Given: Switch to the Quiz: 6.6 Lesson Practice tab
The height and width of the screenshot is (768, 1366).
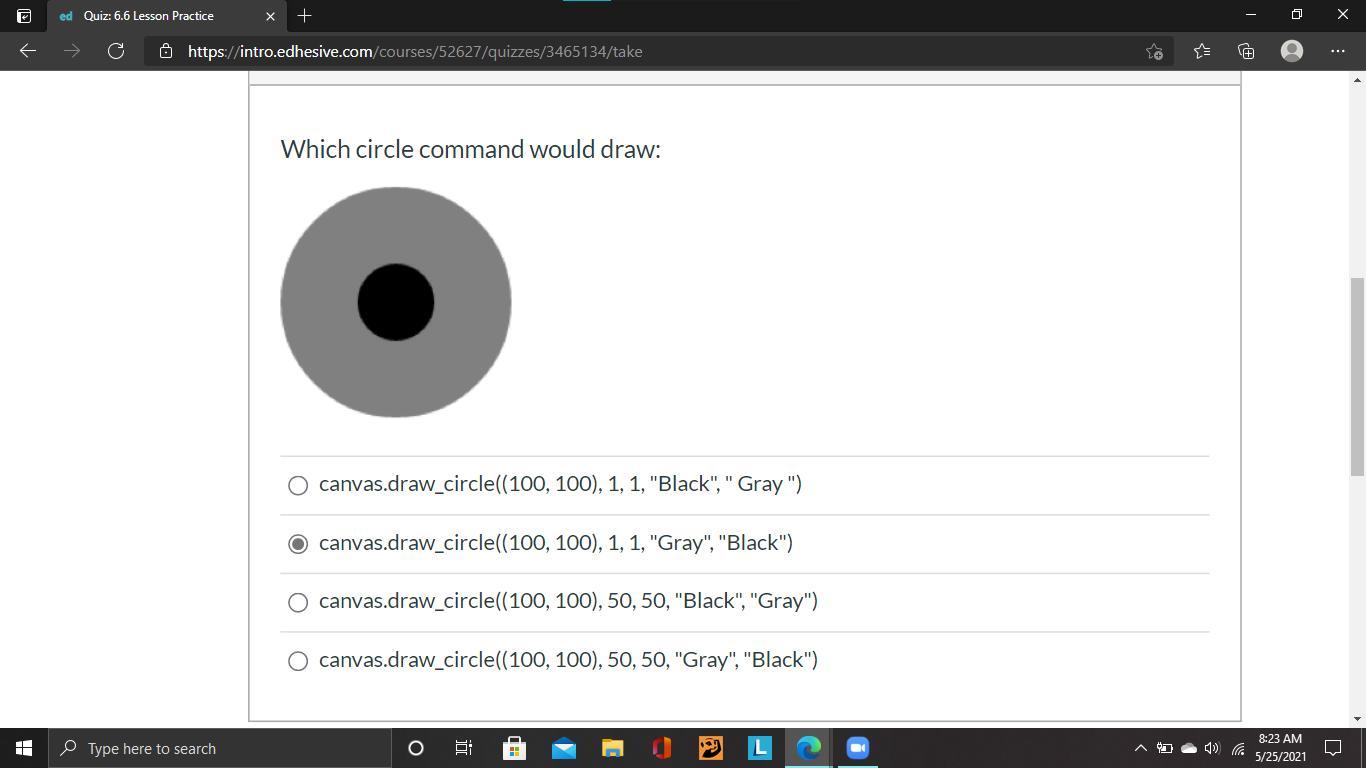Looking at the screenshot, I should [x=166, y=16].
